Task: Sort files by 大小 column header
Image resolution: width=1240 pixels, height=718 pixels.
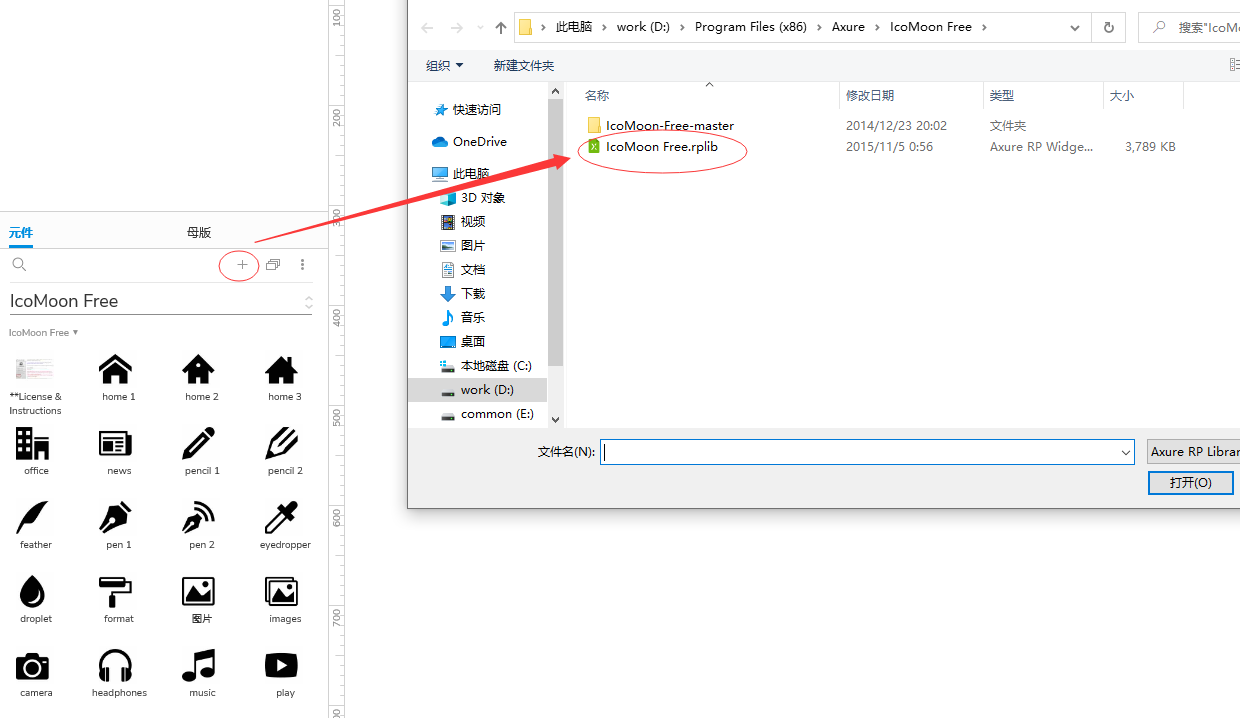Action: pos(1122,96)
